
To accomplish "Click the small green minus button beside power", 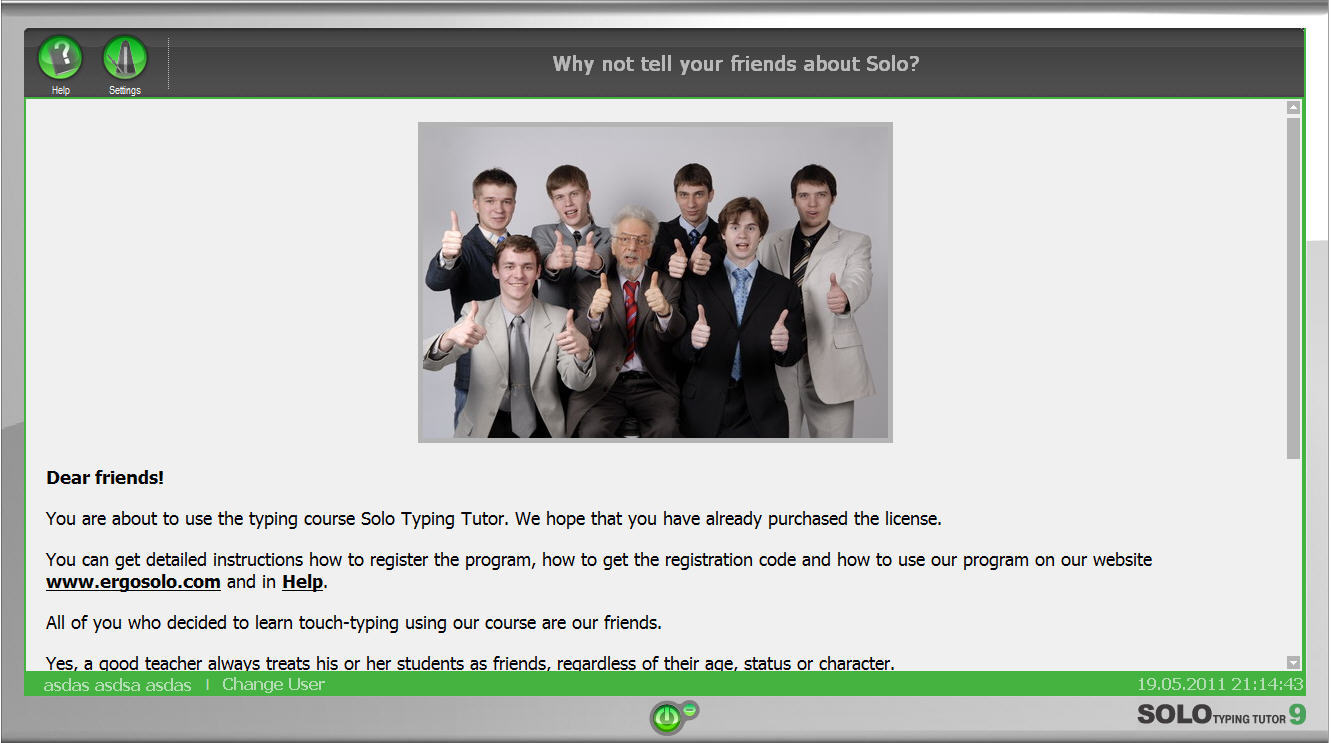I will point(689,709).
